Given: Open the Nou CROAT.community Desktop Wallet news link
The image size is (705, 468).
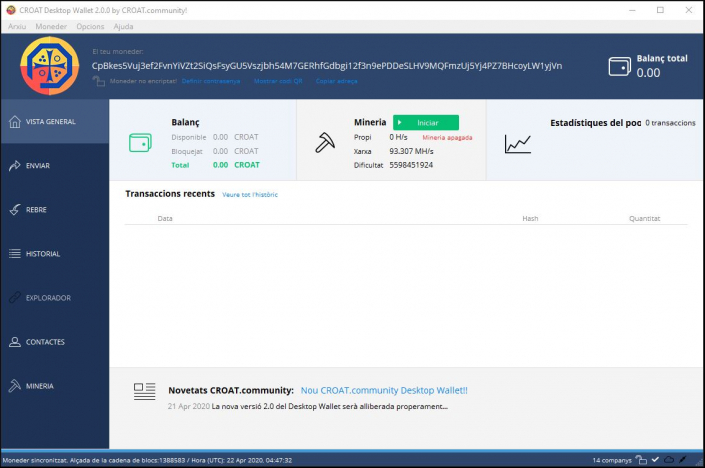Looking at the screenshot, I should pyautogui.click(x=384, y=390).
